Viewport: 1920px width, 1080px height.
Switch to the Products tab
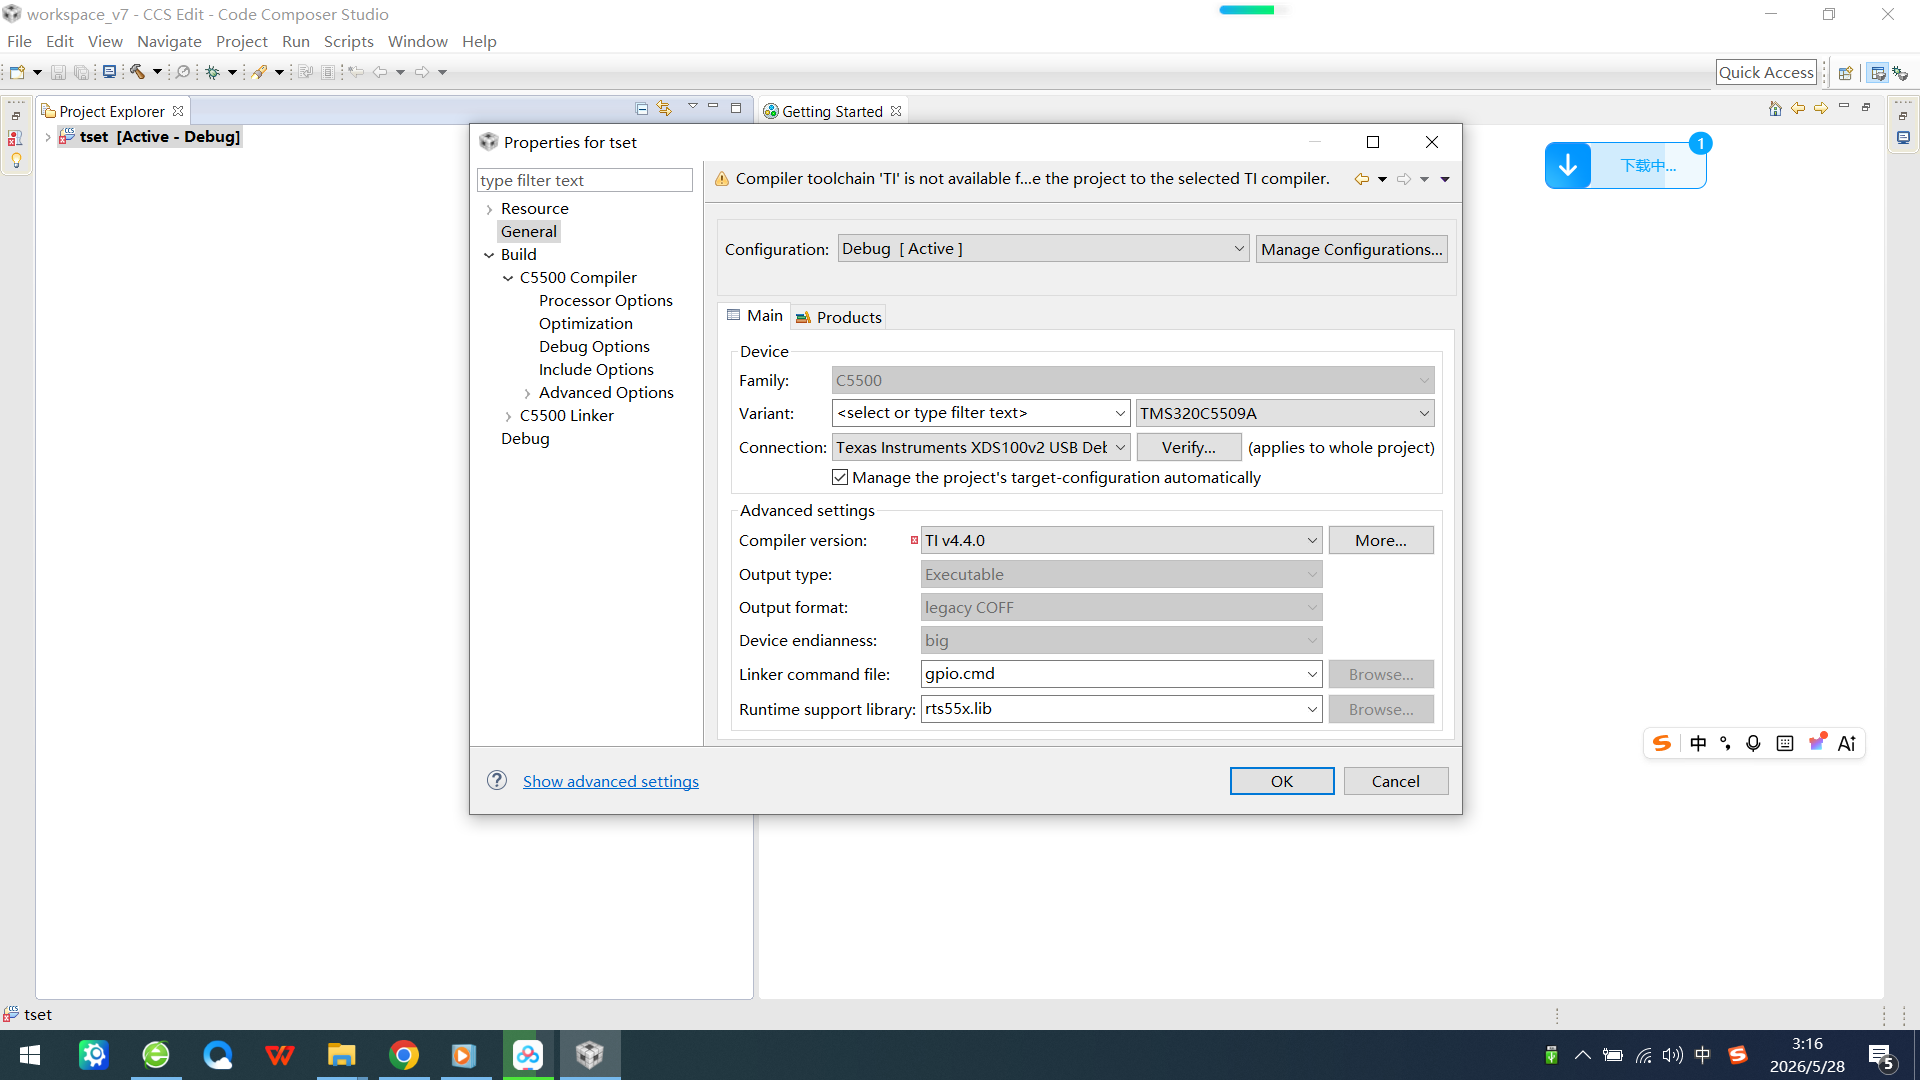[839, 317]
